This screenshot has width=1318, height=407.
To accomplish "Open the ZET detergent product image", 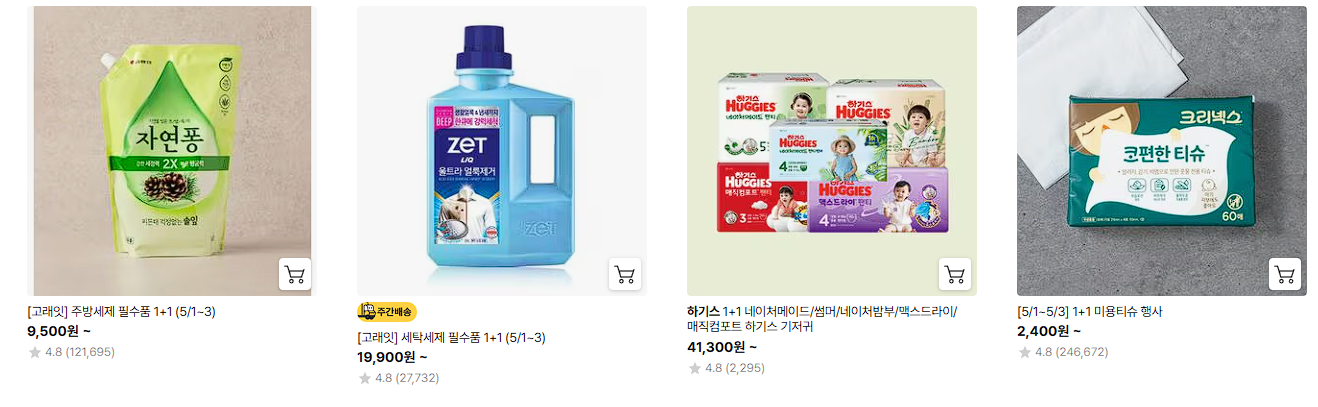I will click(x=502, y=151).
